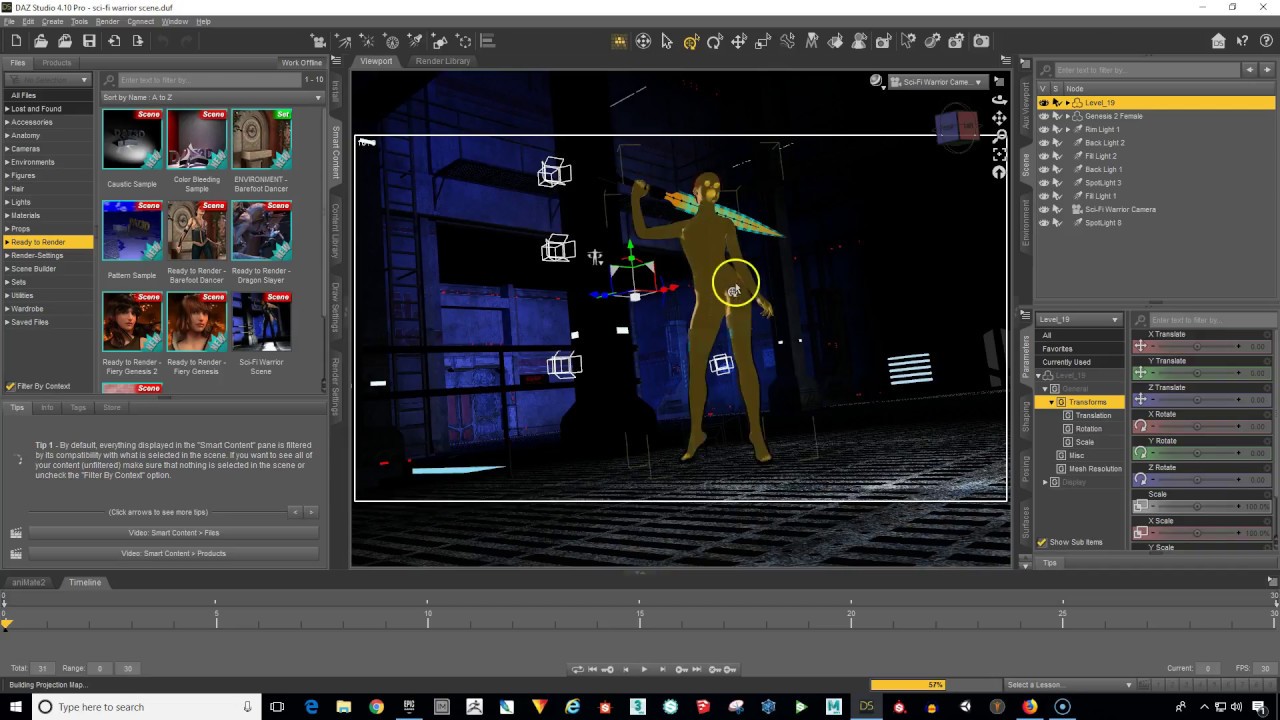Open Firefox from the taskbar
The height and width of the screenshot is (720, 1280).
[1030, 707]
